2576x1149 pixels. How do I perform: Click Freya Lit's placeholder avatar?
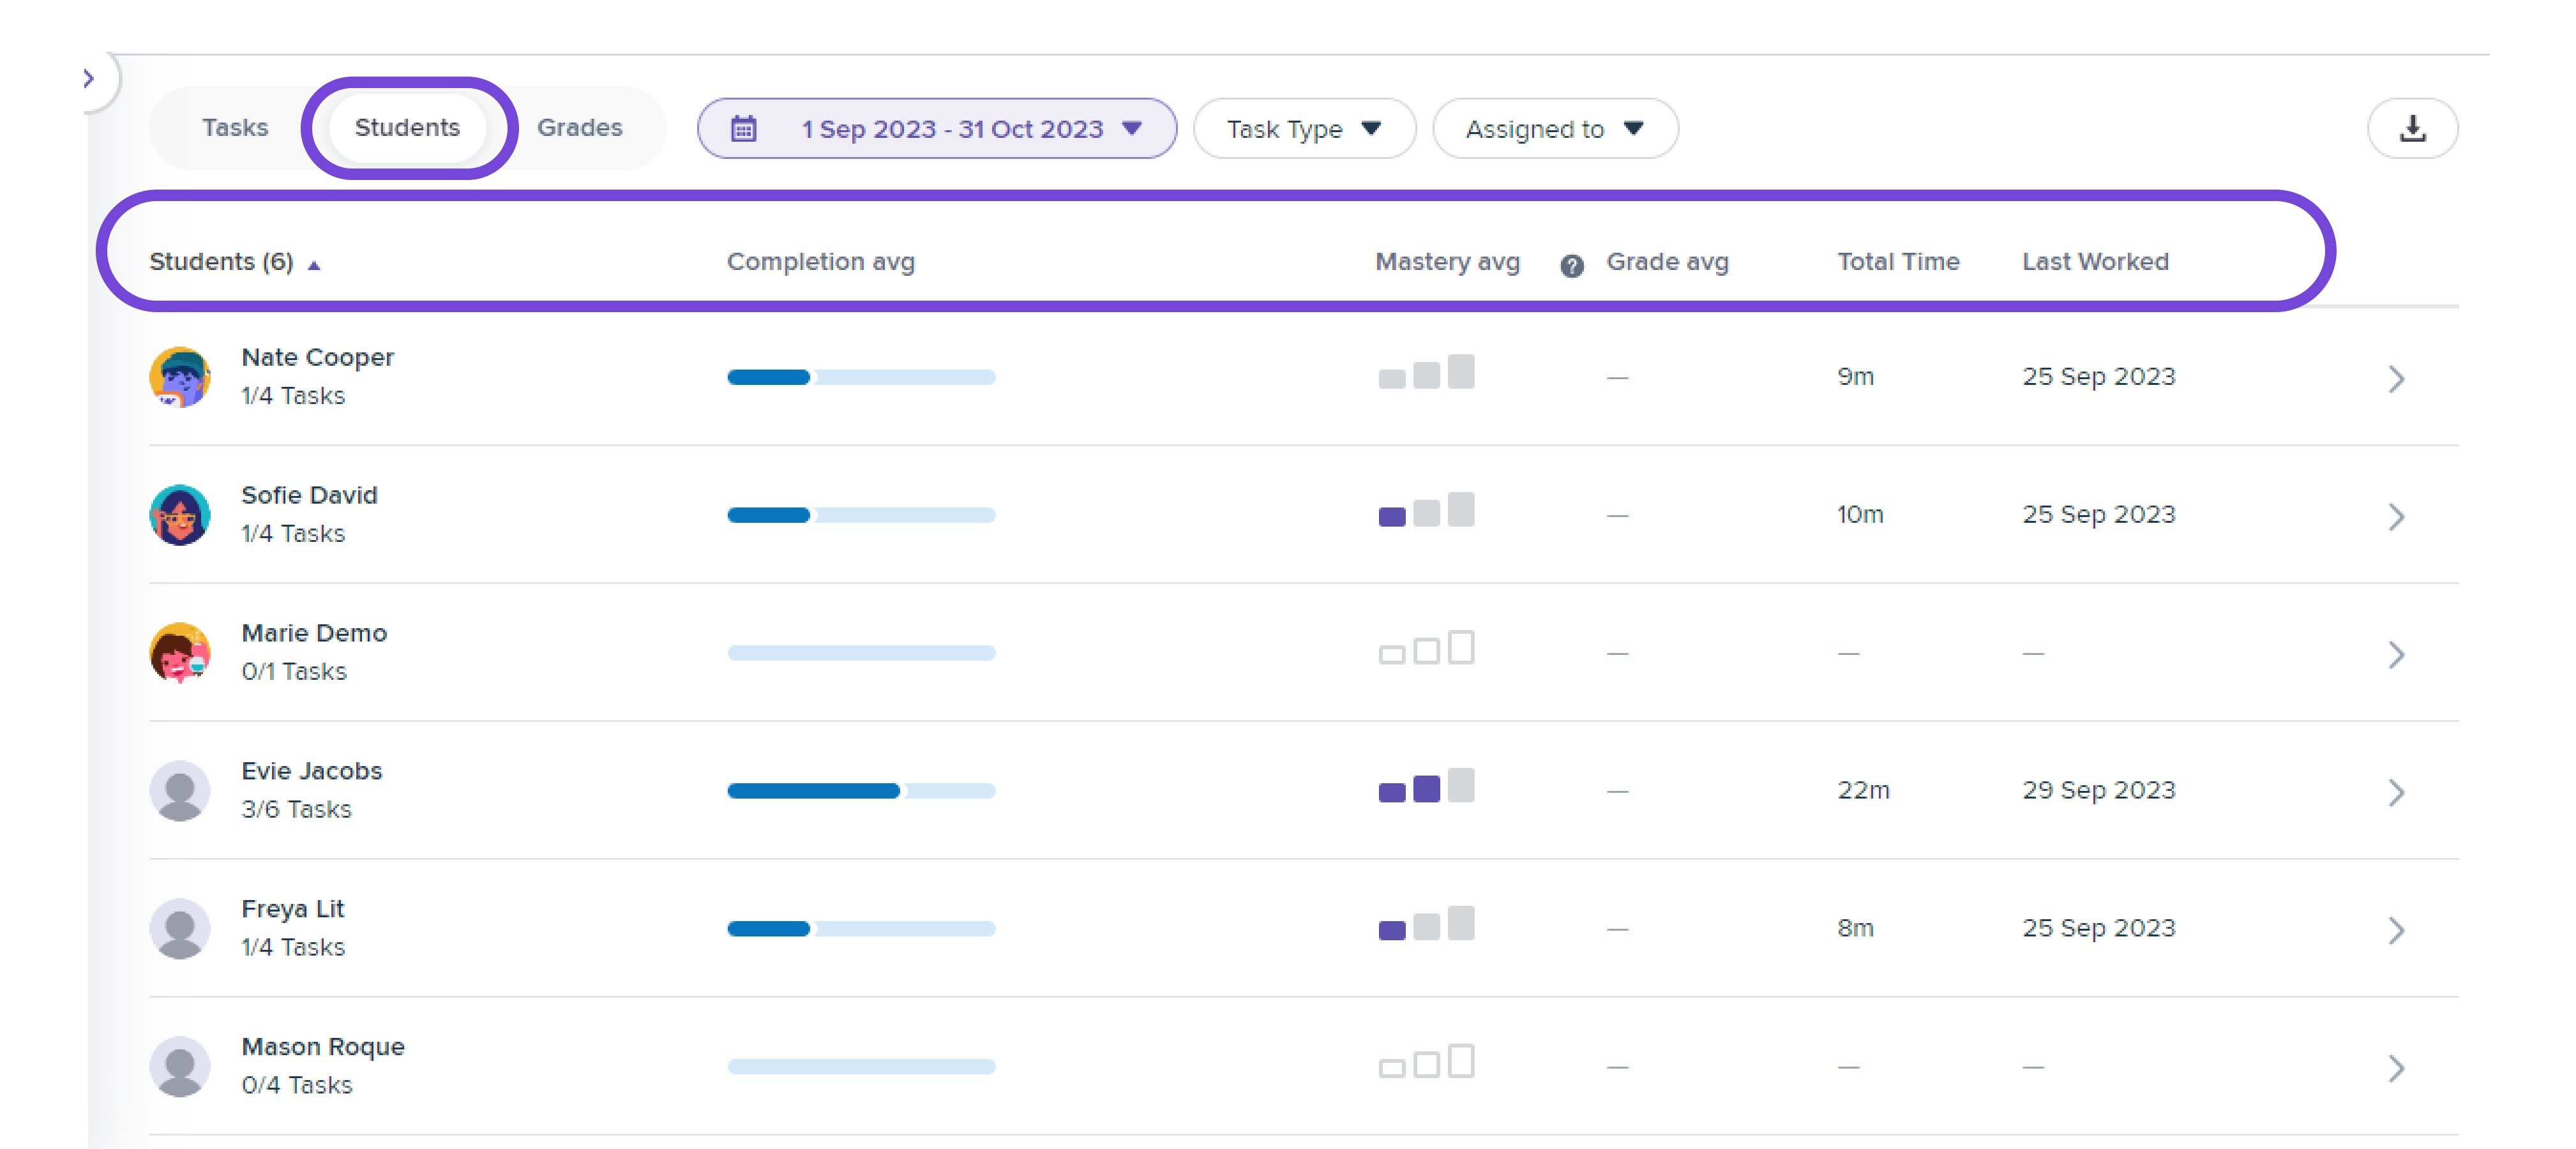tap(180, 929)
